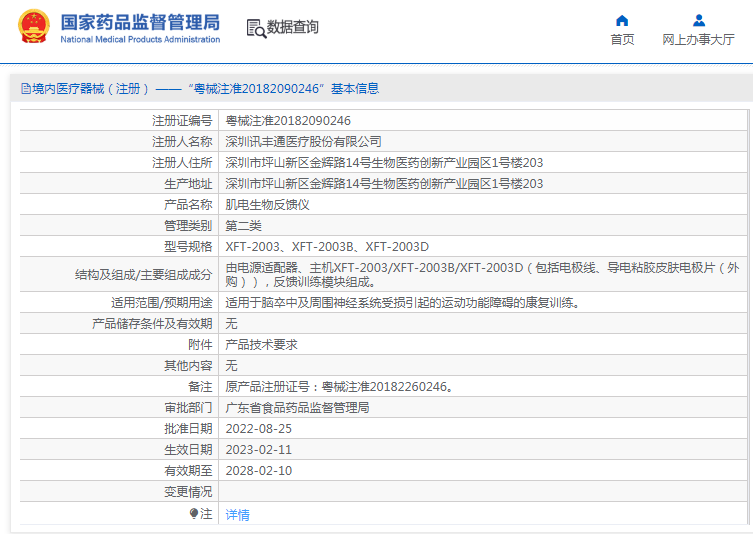Click the 国家药品监督管理局 site title
The image size is (753, 534).
[140, 21]
